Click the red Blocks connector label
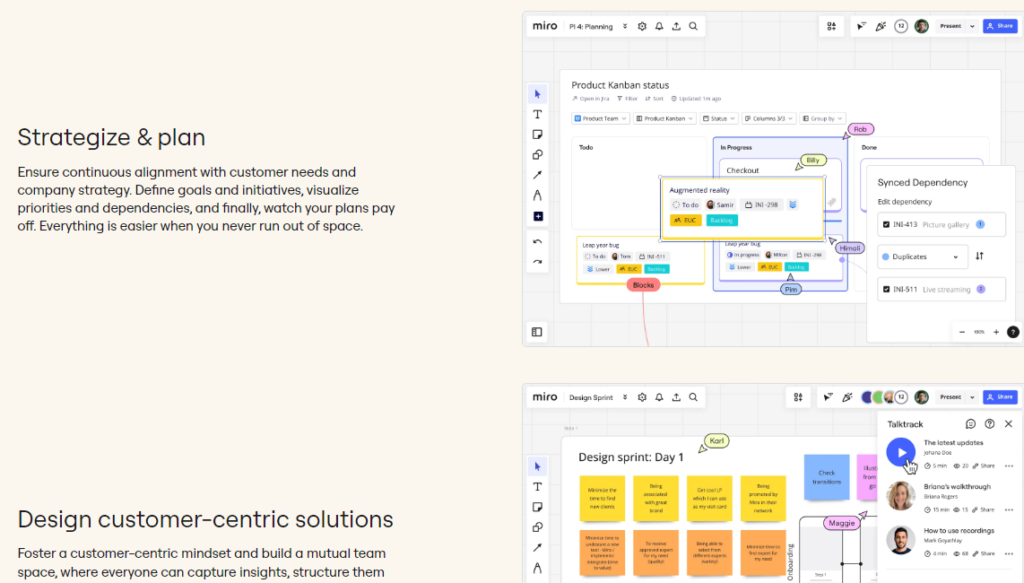1024x583 pixels. point(643,285)
